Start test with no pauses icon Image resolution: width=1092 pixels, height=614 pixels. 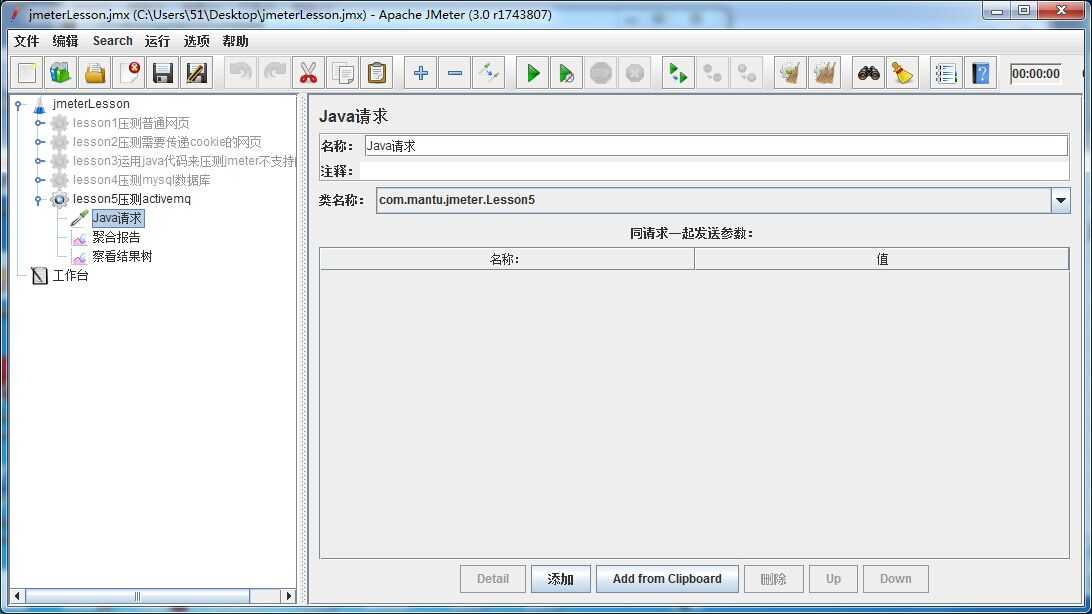coord(567,73)
